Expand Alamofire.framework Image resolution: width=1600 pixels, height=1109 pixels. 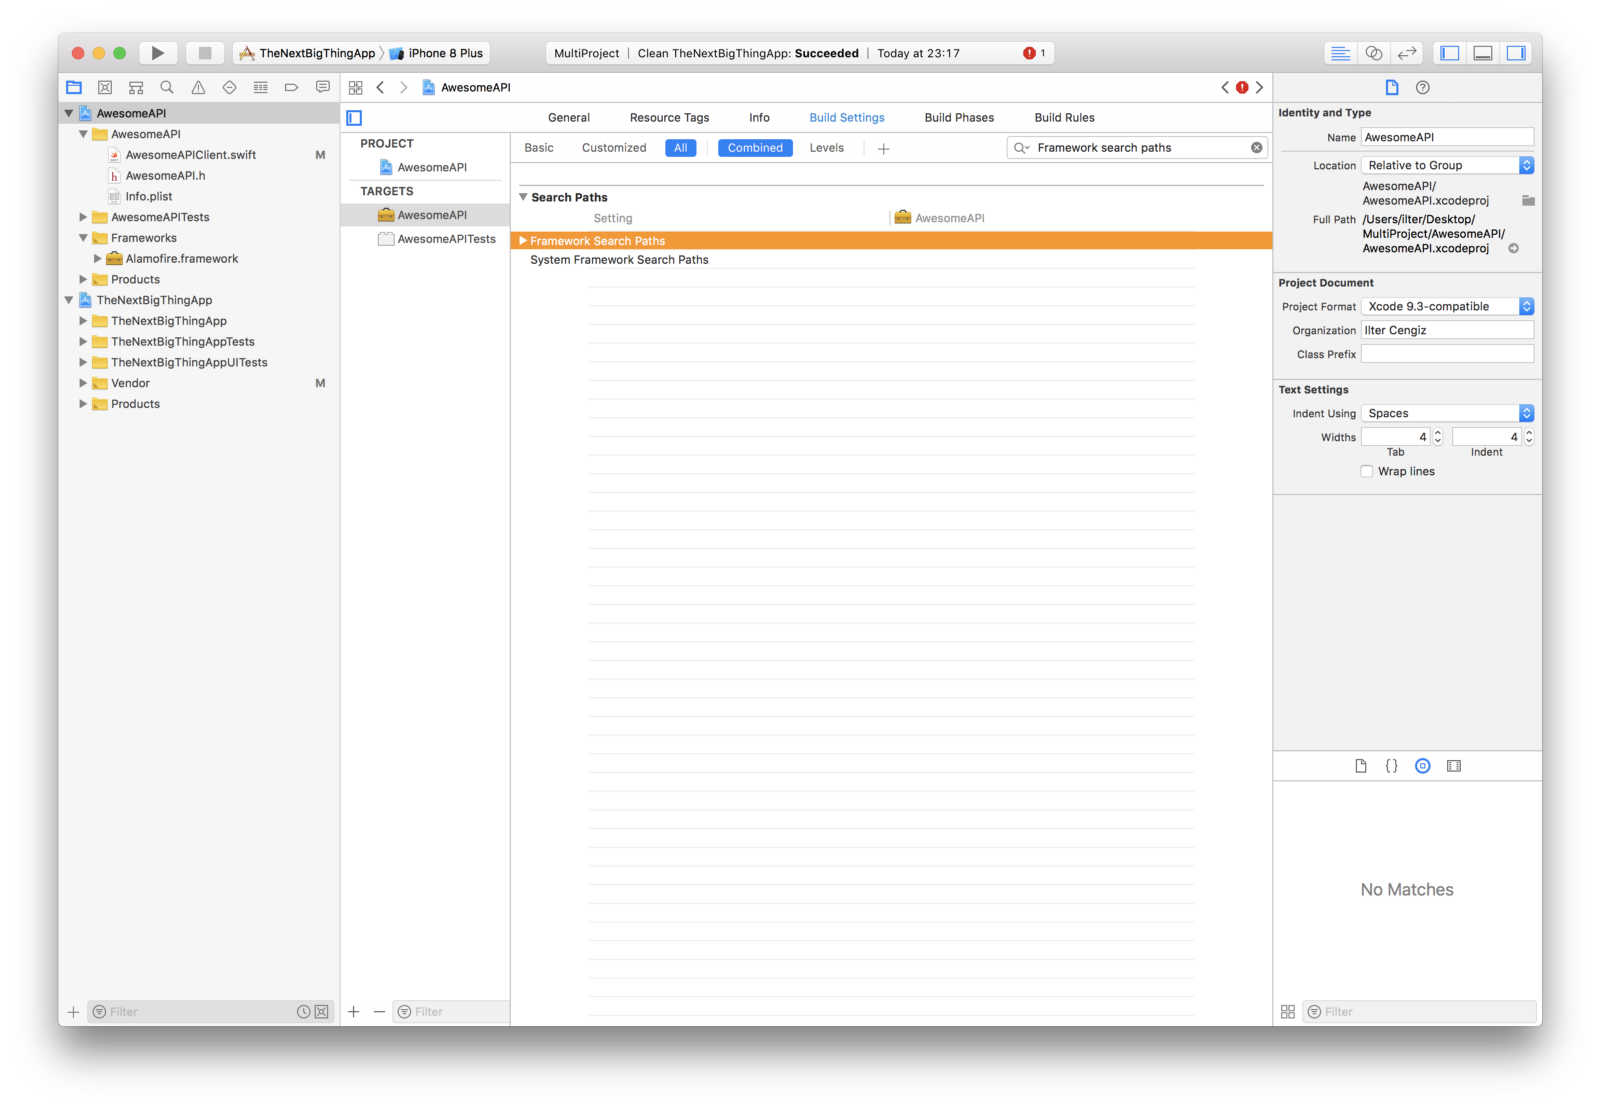[97, 258]
